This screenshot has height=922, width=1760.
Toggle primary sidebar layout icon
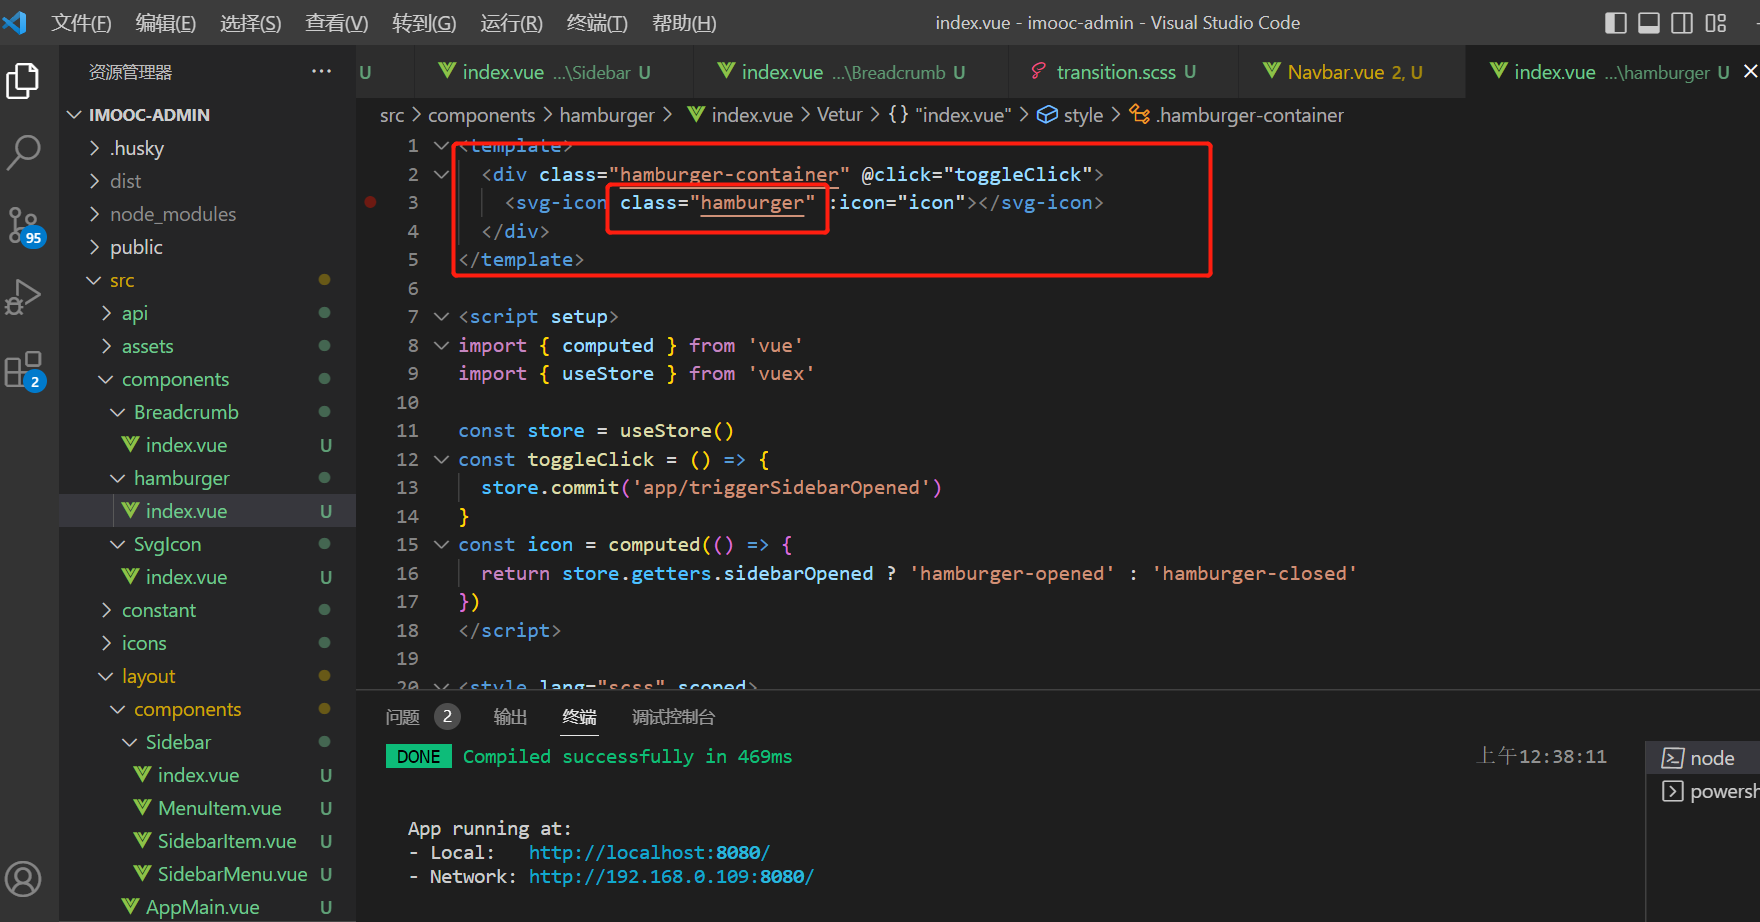point(1615,23)
